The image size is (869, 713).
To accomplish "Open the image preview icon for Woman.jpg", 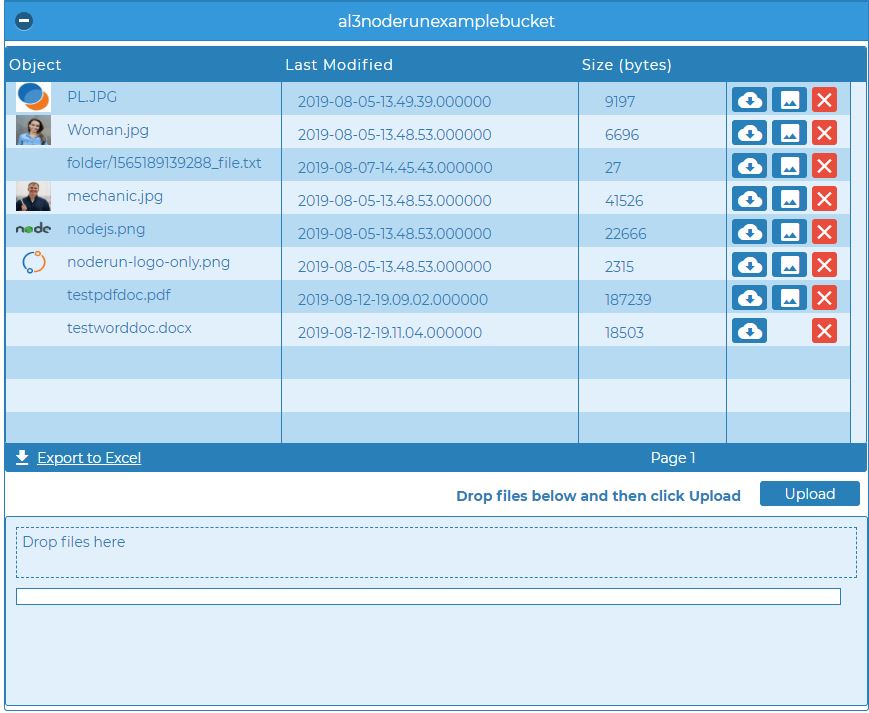I will (x=789, y=131).
